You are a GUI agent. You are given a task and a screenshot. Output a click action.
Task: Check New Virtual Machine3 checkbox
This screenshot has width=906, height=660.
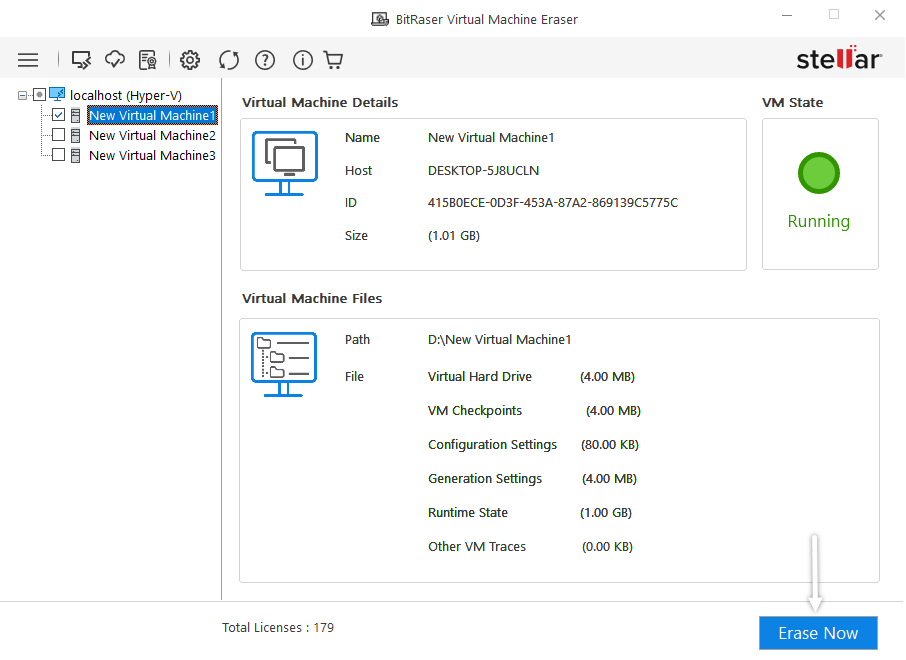click(x=58, y=155)
